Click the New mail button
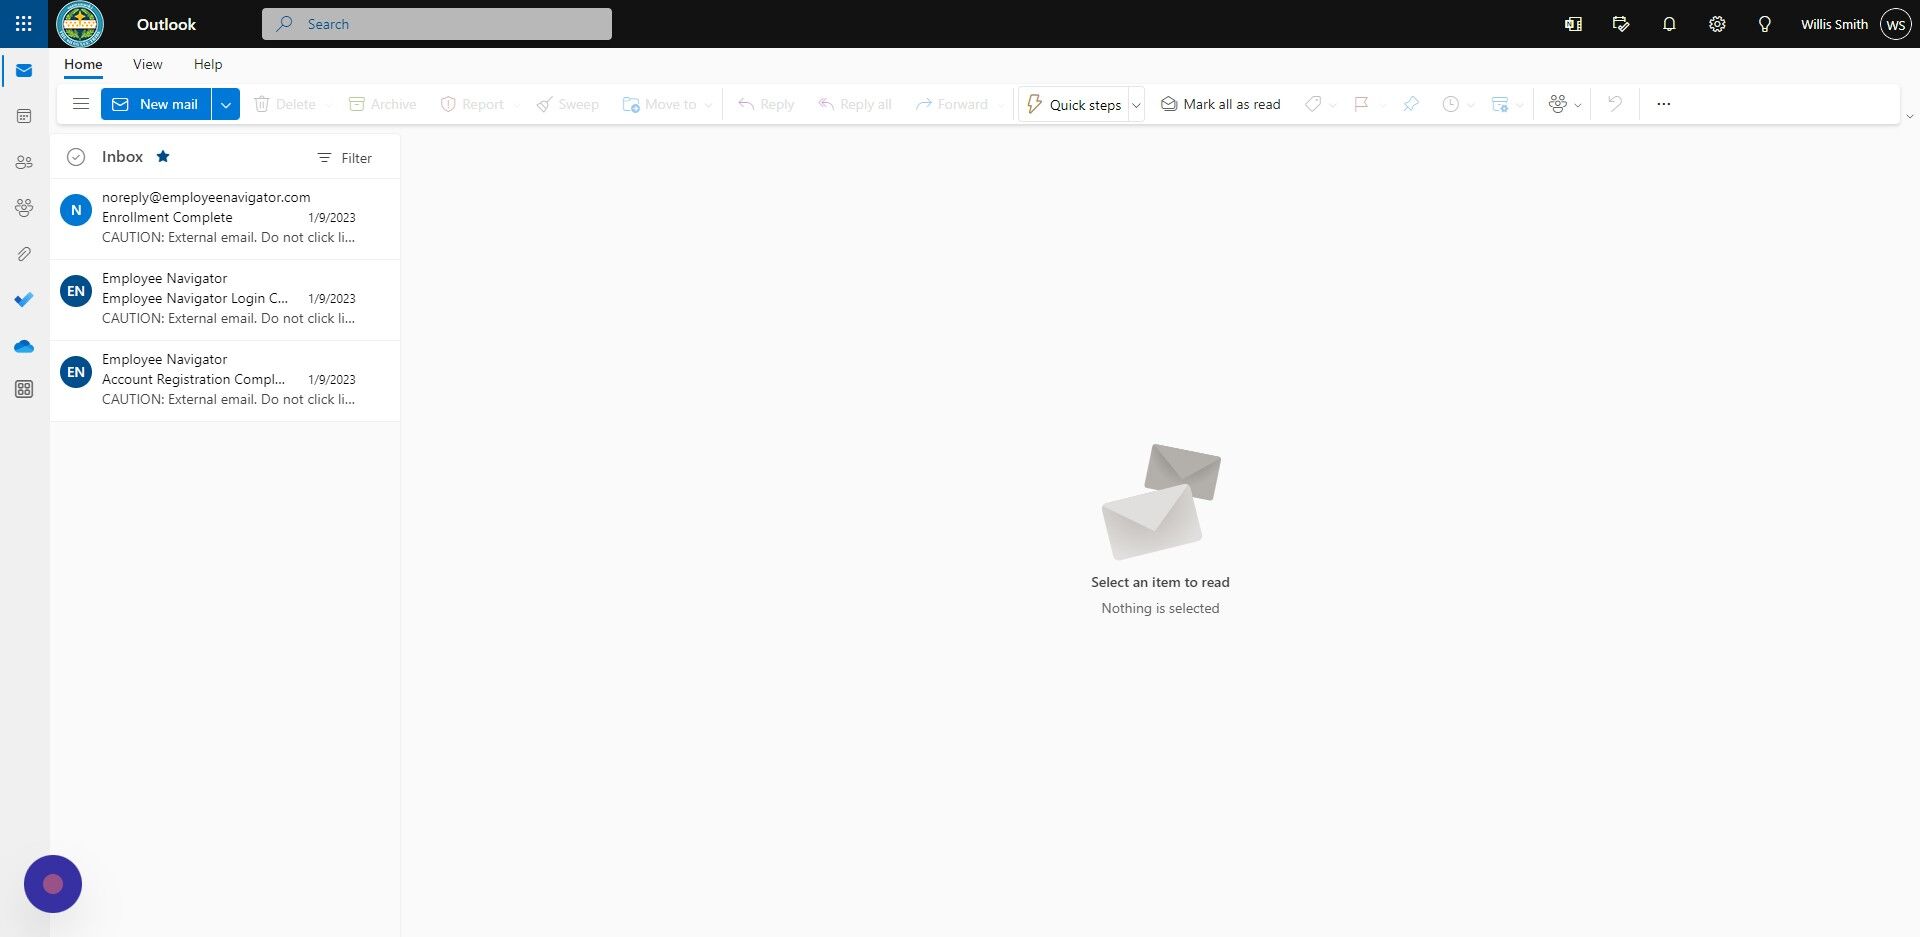 156,104
